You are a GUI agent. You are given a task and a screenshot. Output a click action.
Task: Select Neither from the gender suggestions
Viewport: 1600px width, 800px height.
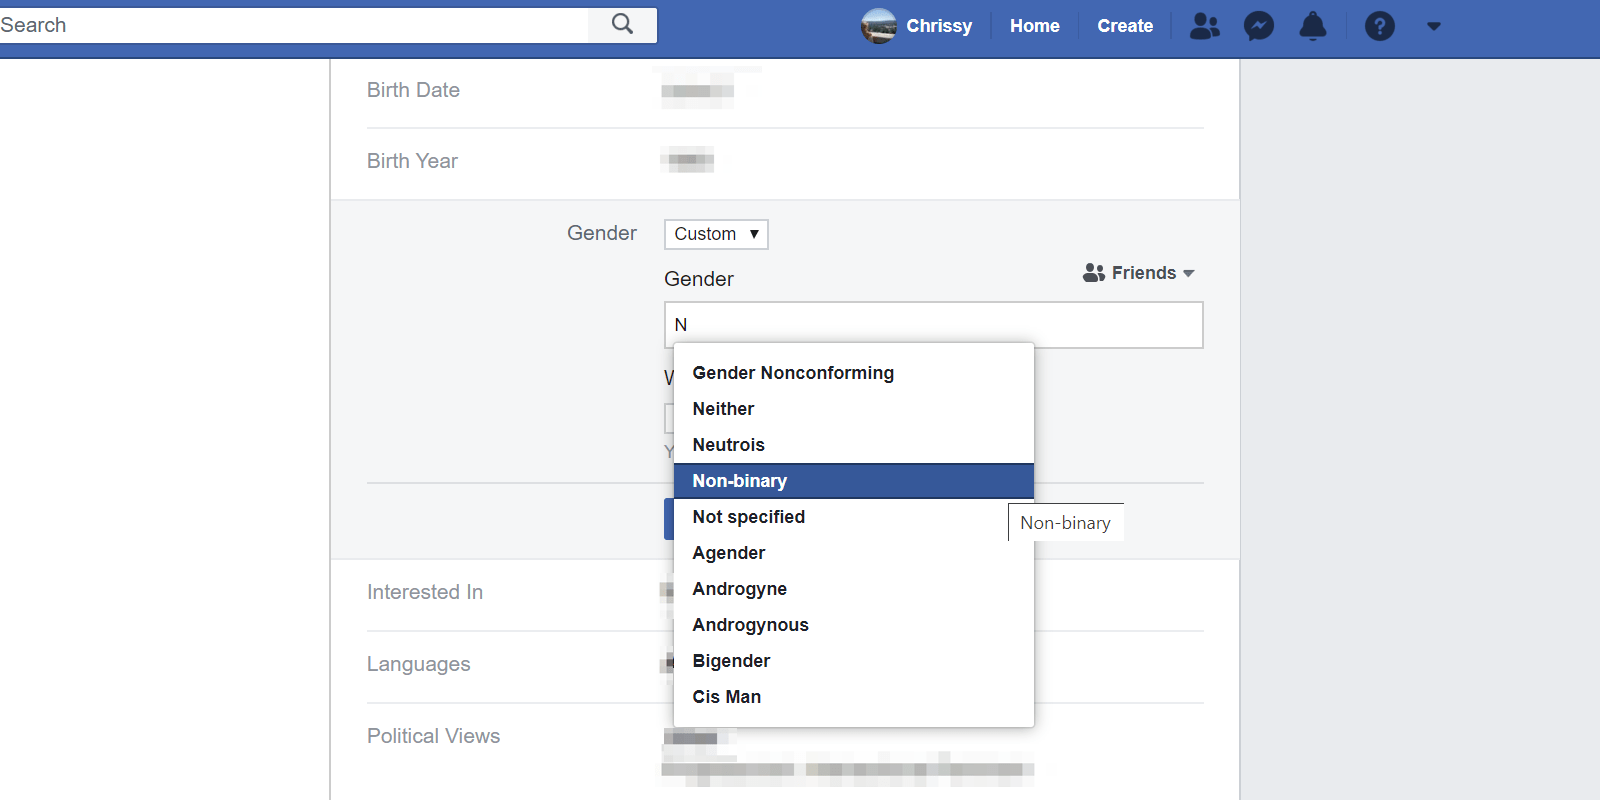coord(854,409)
